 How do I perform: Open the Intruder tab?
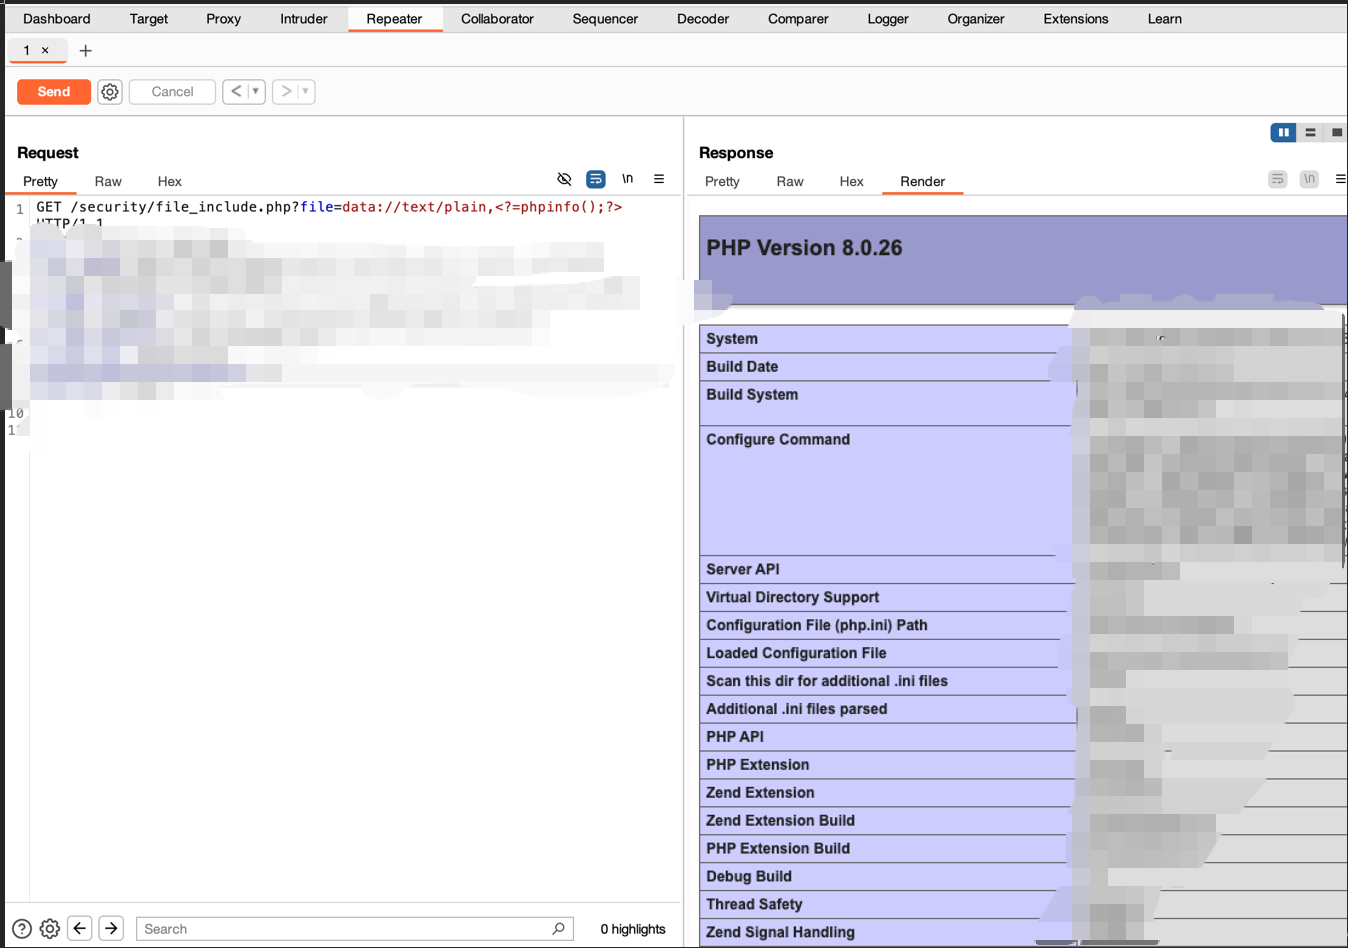[x=304, y=19]
